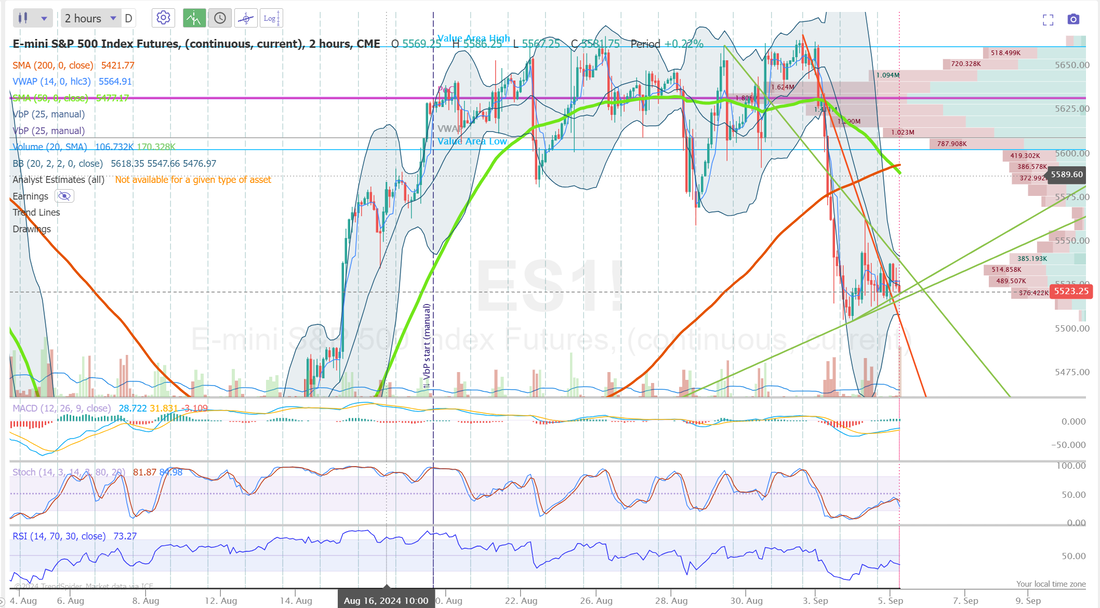1100x608 pixels.
Task: Click the 5650.00 price axis label
Action: pyautogui.click(x=1071, y=65)
